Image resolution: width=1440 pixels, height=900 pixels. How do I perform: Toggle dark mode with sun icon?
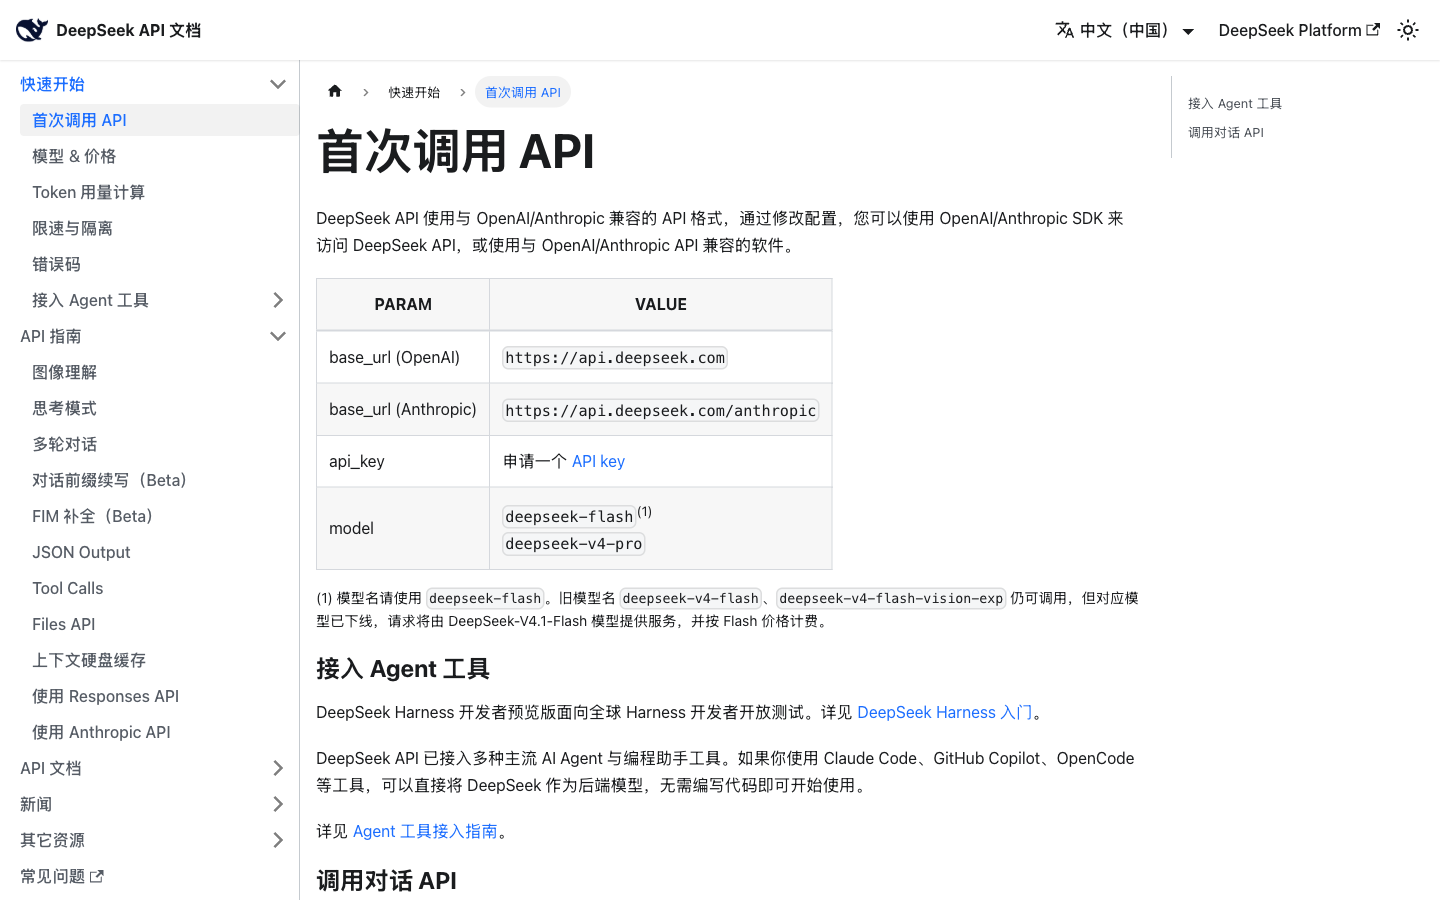click(x=1408, y=30)
